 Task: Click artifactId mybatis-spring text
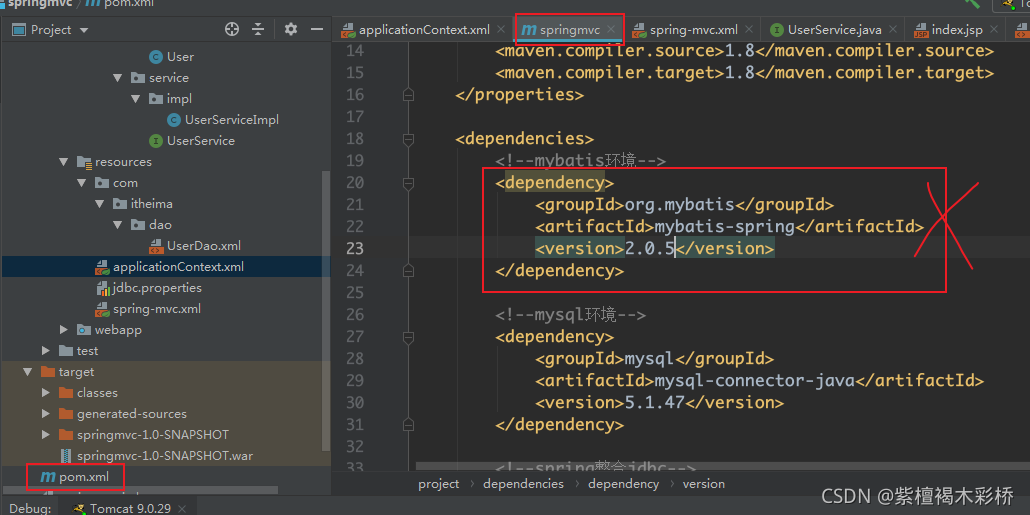click(x=724, y=227)
